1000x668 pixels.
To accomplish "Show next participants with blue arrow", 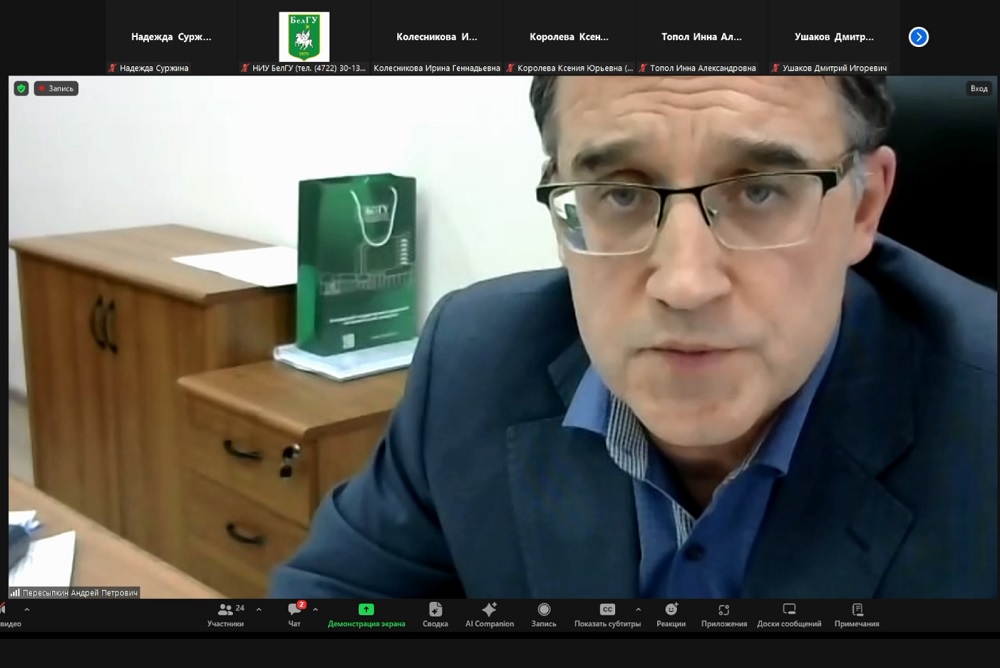I will pyautogui.click(x=918, y=37).
